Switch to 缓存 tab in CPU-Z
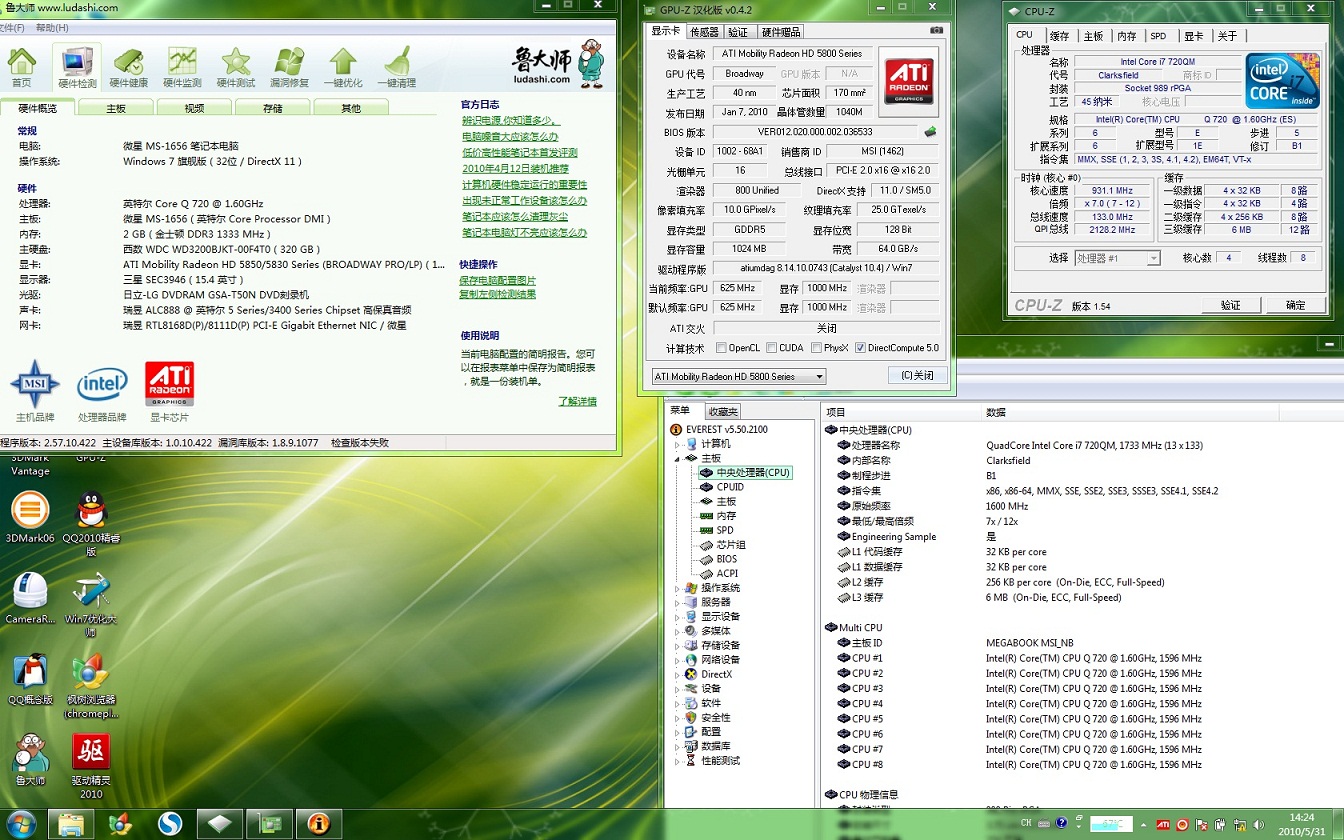1344x840 pixels. [1058, 36]
